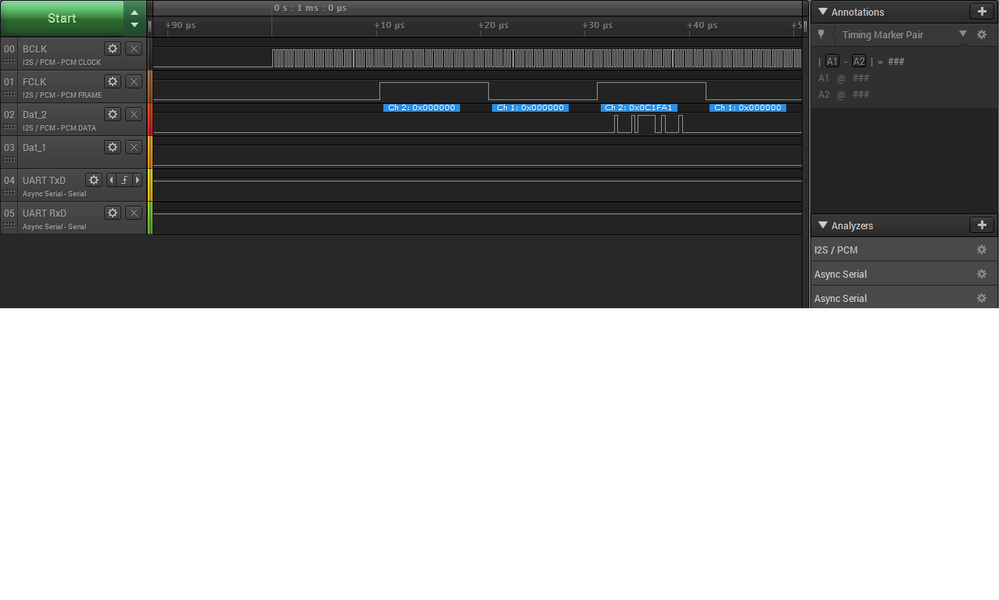Screen dimensions: 999x600
Task: Remove the FCLK channel with X
Action: [x=134, y=82]
